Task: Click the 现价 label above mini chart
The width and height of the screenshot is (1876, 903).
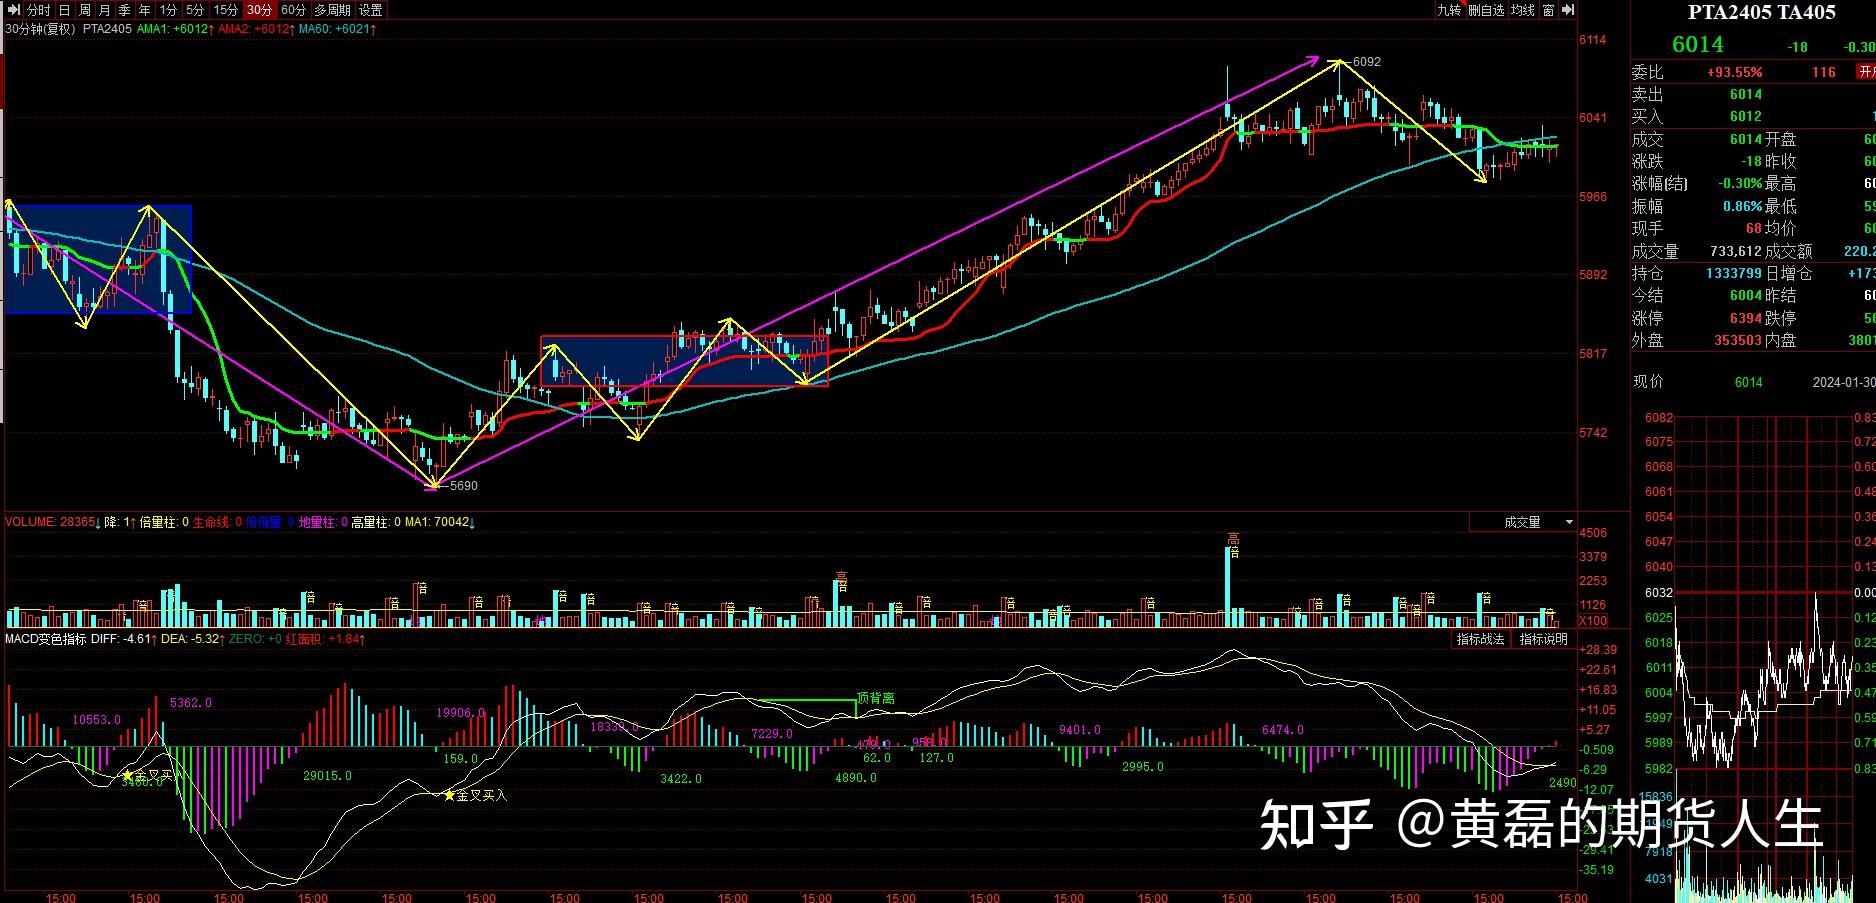Action: click(x=1649, y=382)
